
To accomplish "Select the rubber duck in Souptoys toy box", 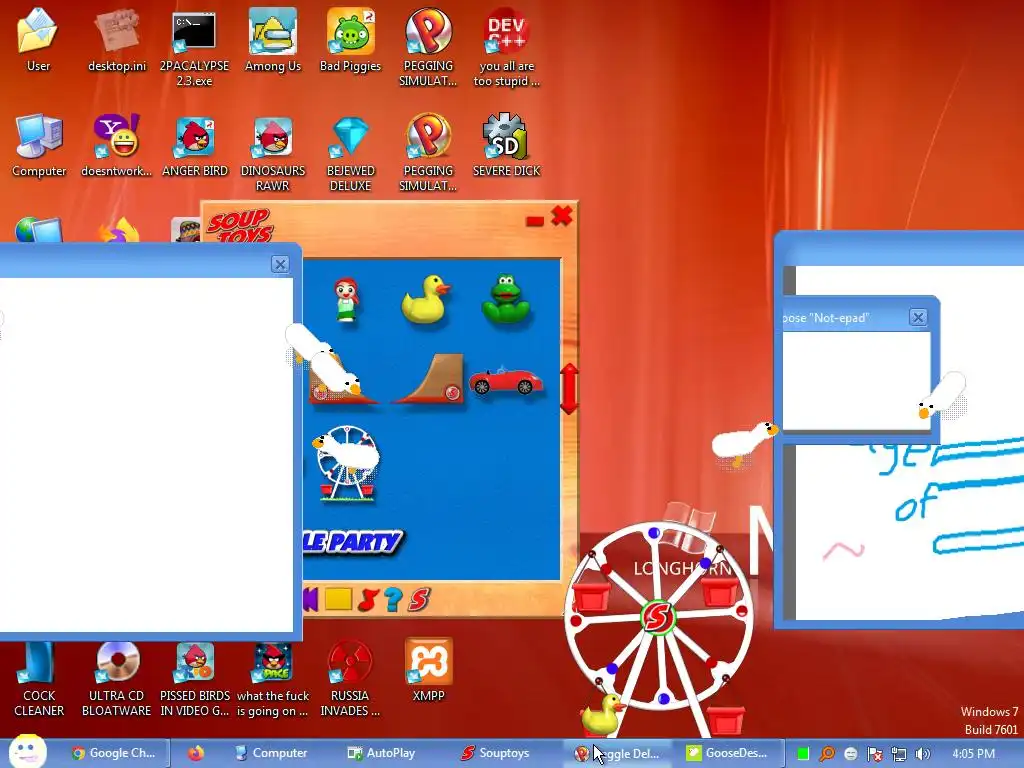I will [x=426, y=300].
